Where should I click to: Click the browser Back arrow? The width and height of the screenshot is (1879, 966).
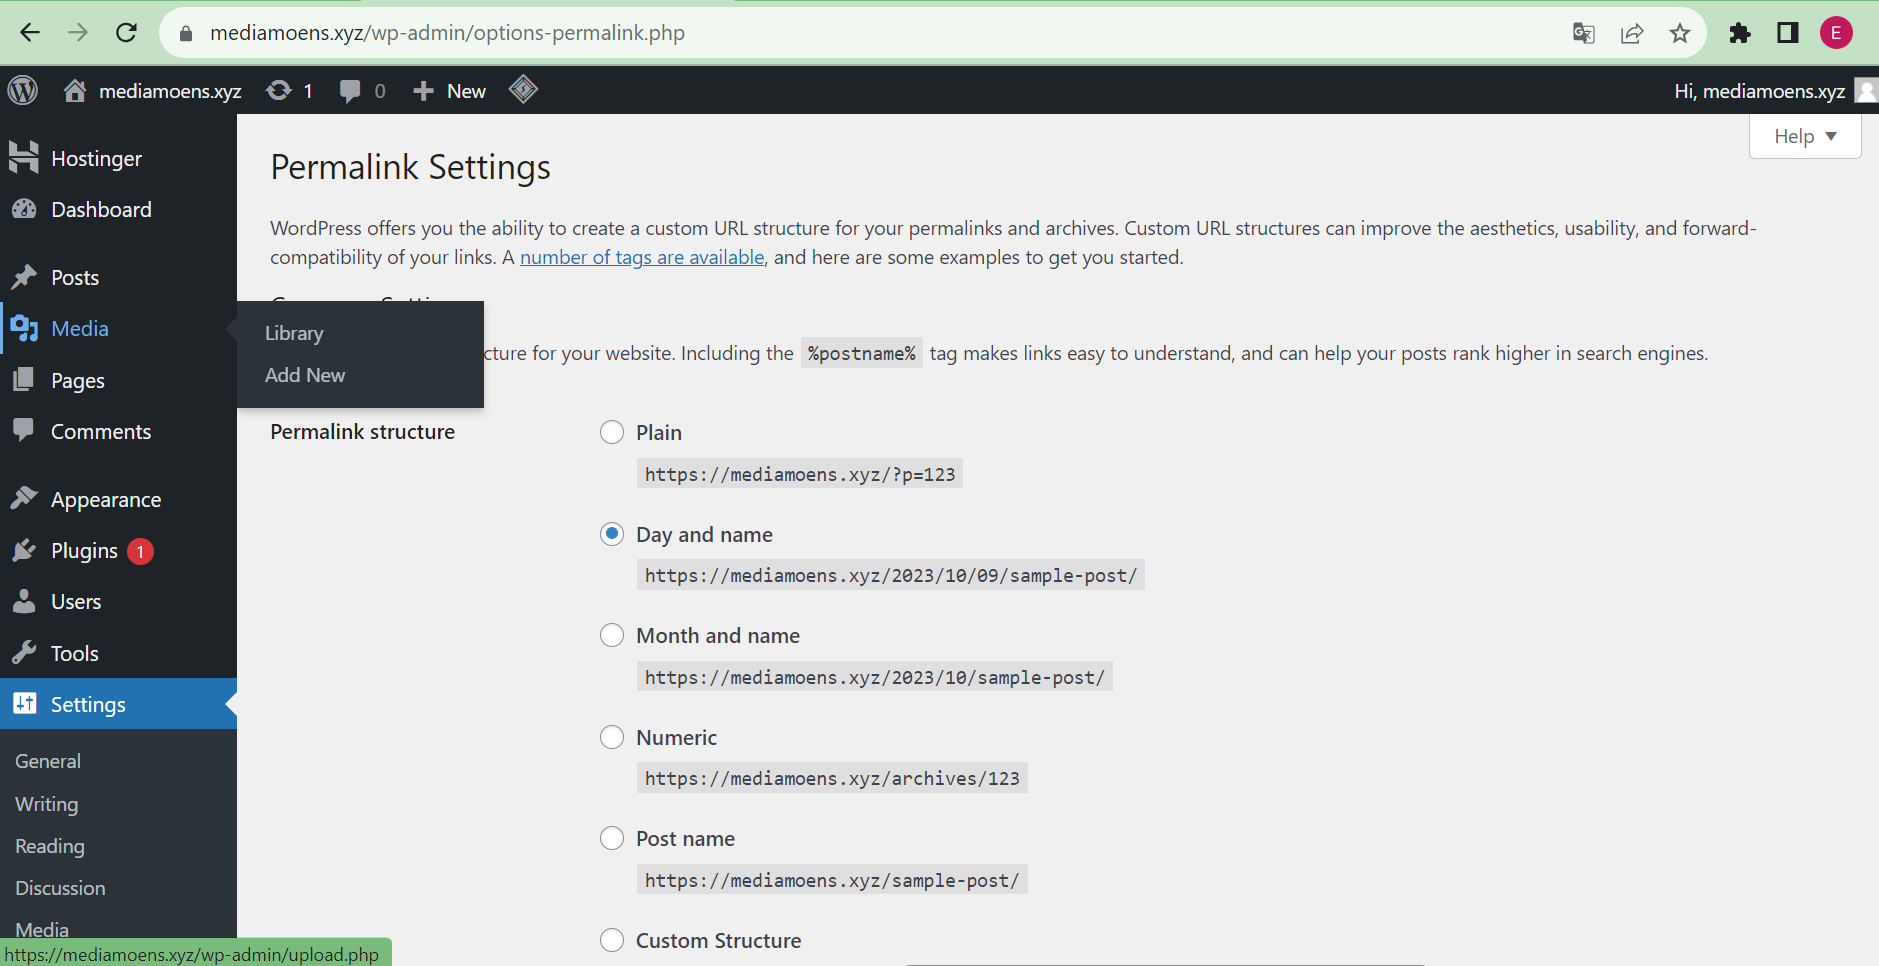click(x=30, y=33)
